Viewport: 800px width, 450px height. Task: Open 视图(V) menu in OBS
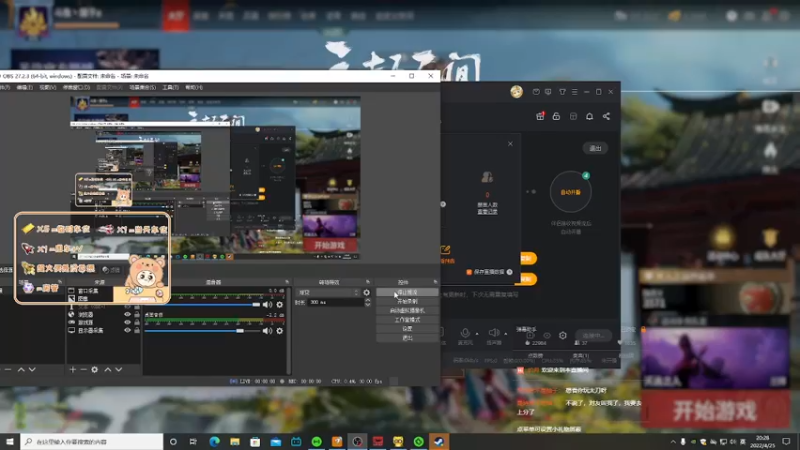pos(47,87)
